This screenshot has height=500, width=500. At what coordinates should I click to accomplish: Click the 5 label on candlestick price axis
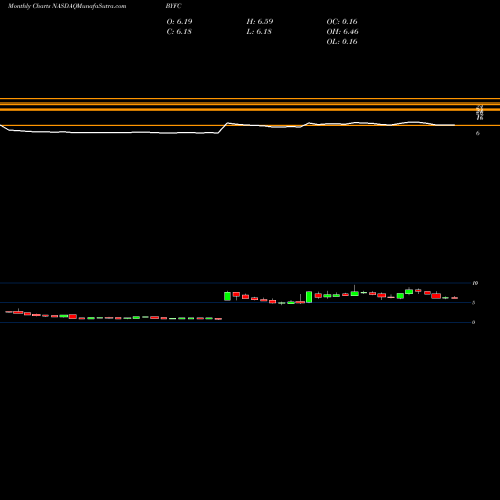473,303
